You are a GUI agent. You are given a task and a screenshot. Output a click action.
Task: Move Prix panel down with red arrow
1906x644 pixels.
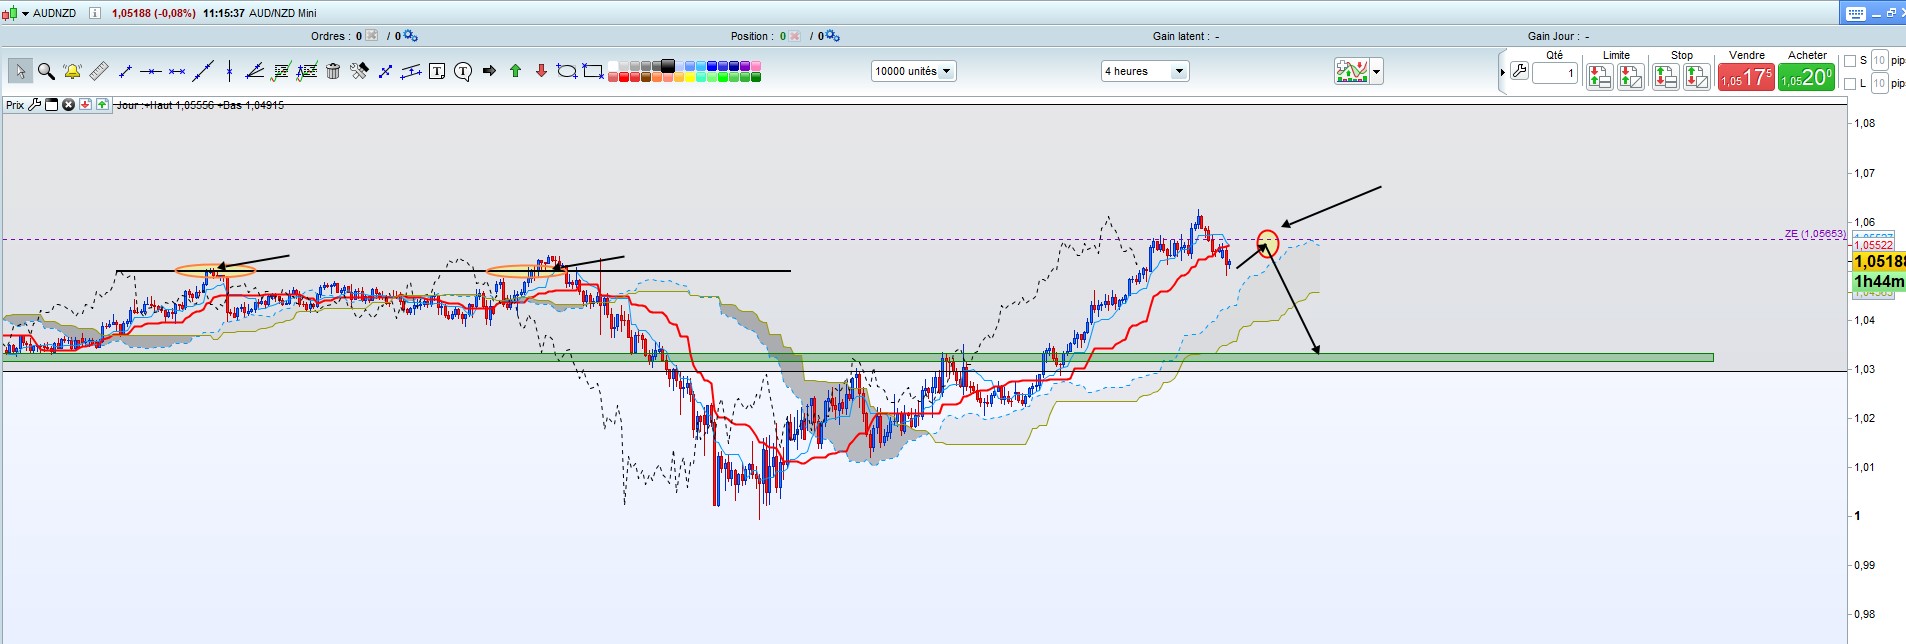point(86,104)
